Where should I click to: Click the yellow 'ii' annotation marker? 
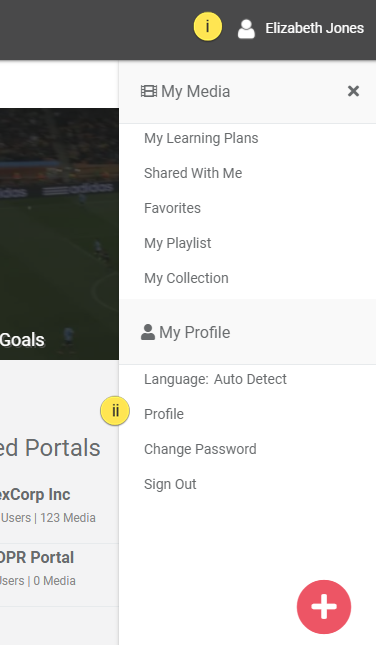pyautogui.click(x=115, y=411)
